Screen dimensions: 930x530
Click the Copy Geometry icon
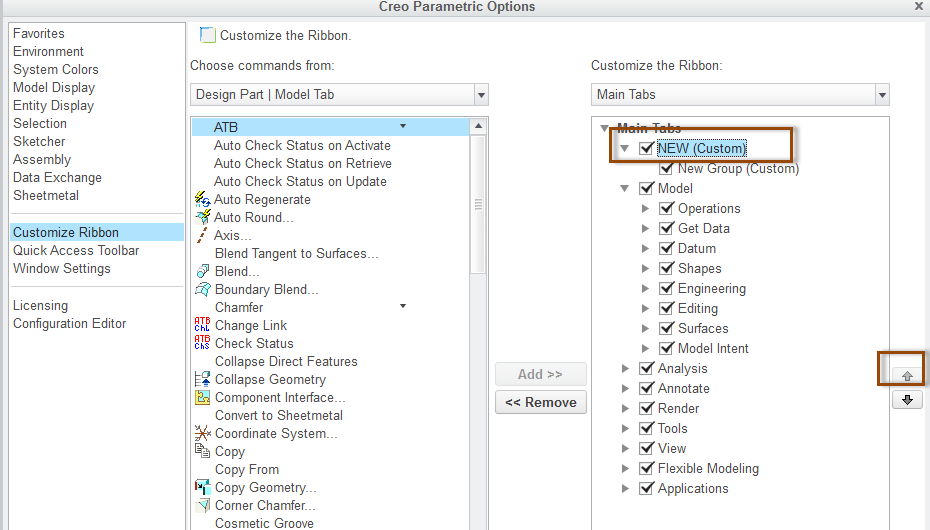[x=202, y=487]
